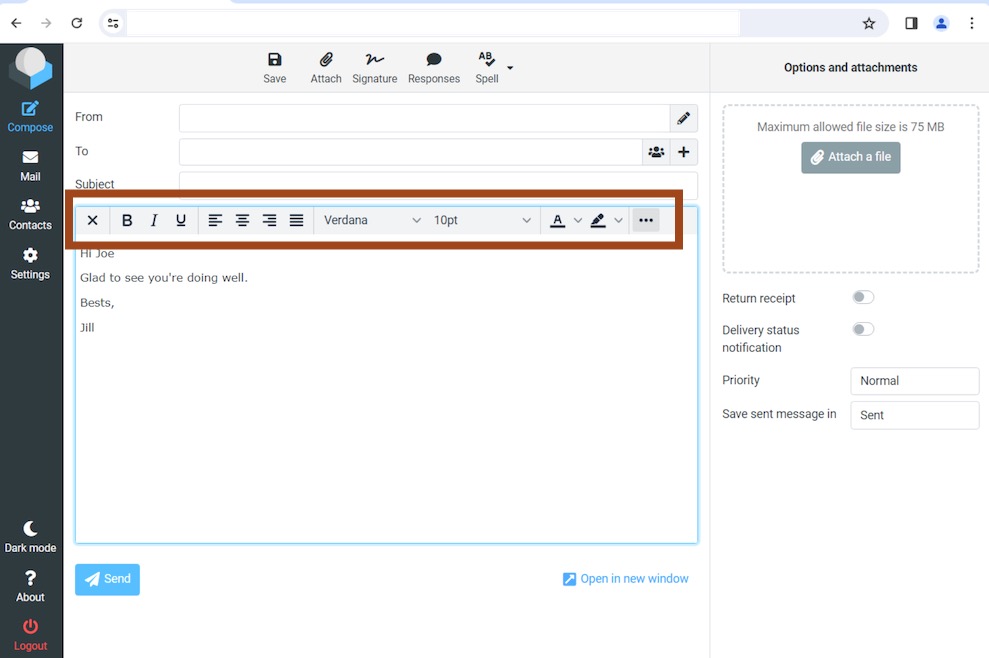Click the add contacts icon beside To
989x658 pixels.
click(656, 152)
